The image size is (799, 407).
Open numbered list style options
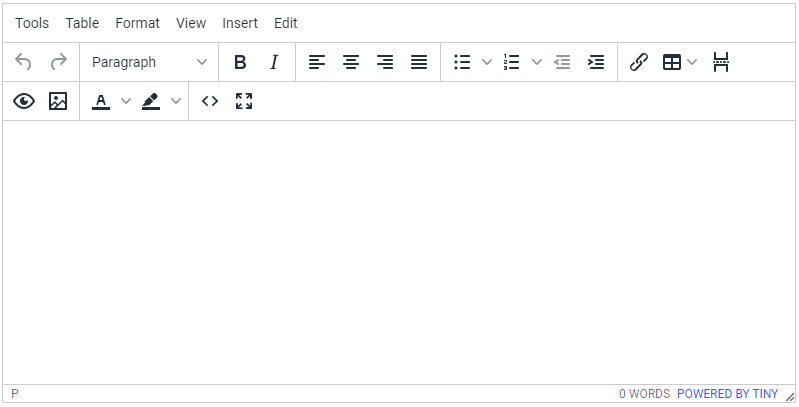pyautogui.click(x=537, y=62)
